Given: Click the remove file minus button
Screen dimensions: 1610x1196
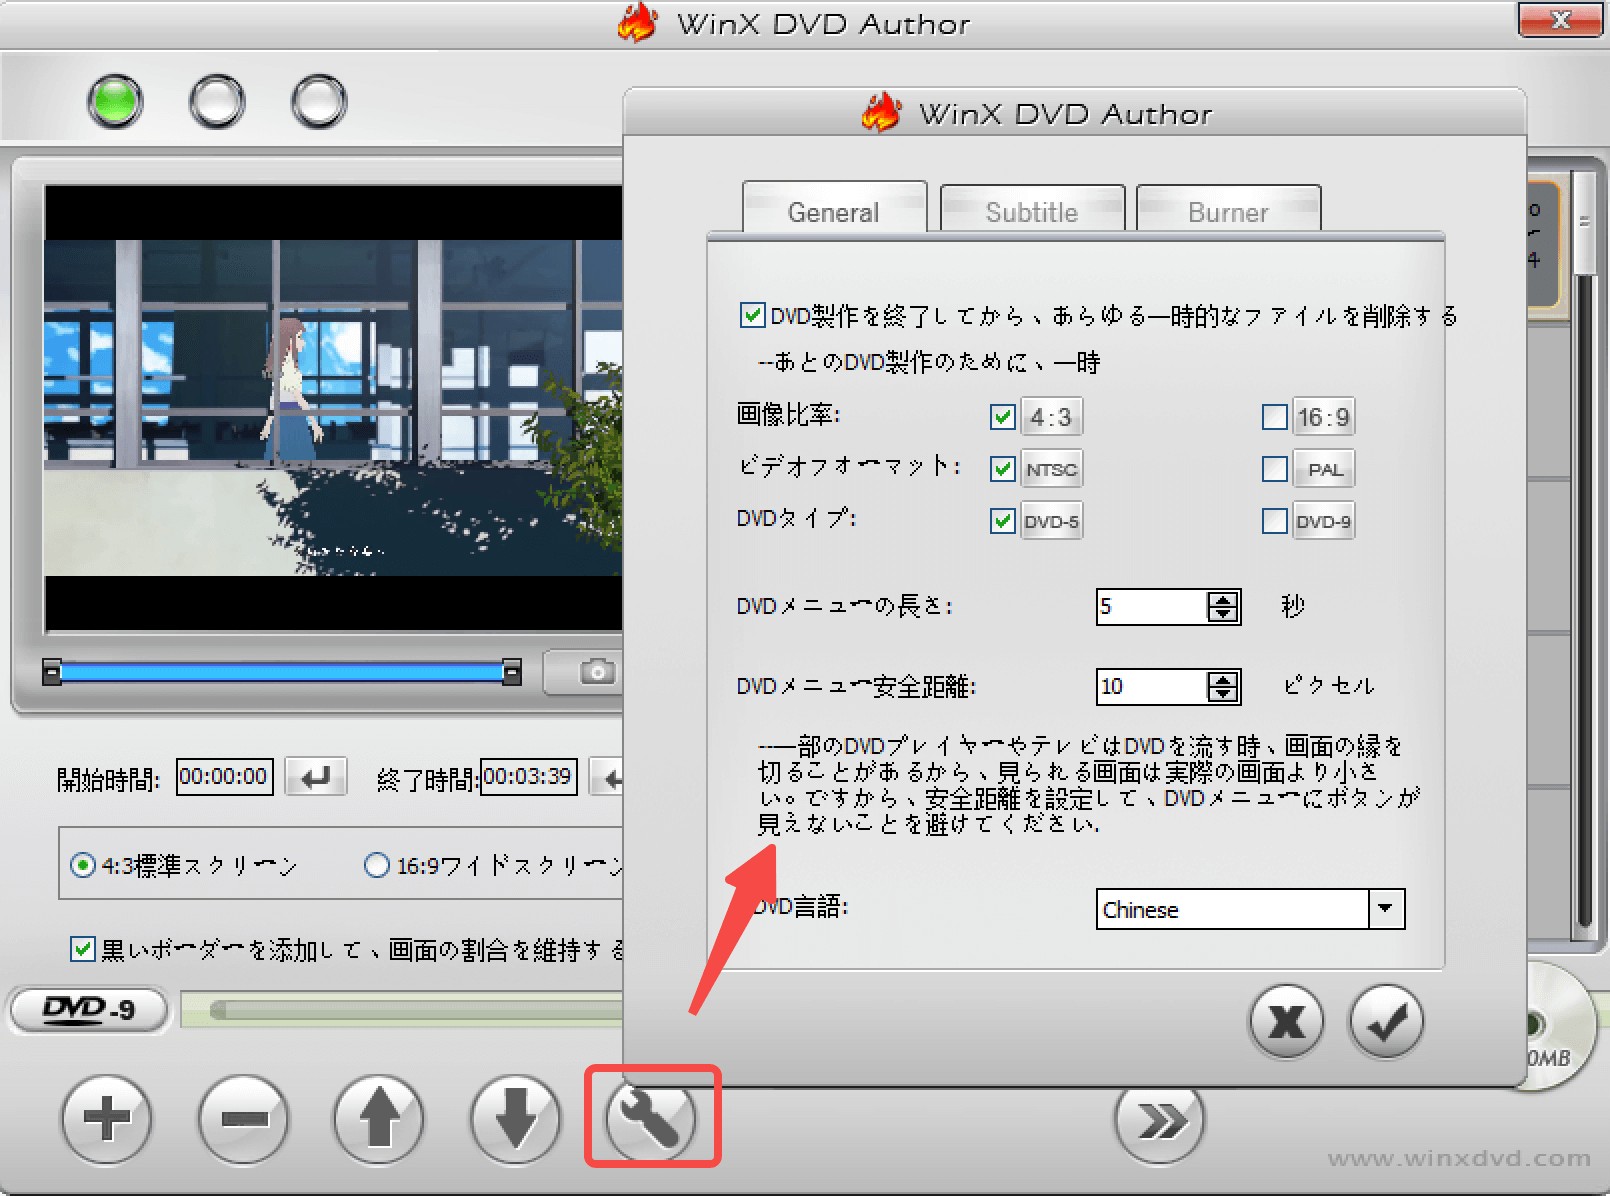Looking at the screenshot, I should [x=243, y=1118].
